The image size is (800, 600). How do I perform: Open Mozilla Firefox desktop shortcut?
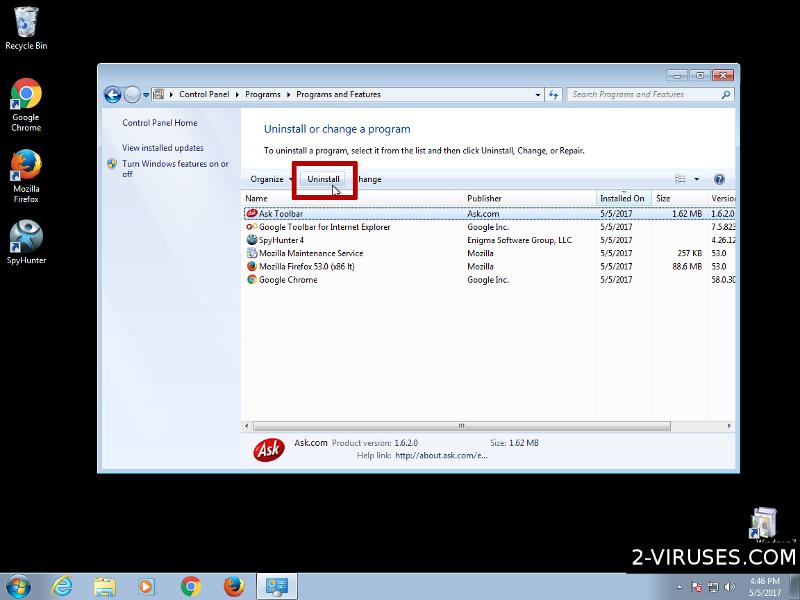[x=26, y=175]
